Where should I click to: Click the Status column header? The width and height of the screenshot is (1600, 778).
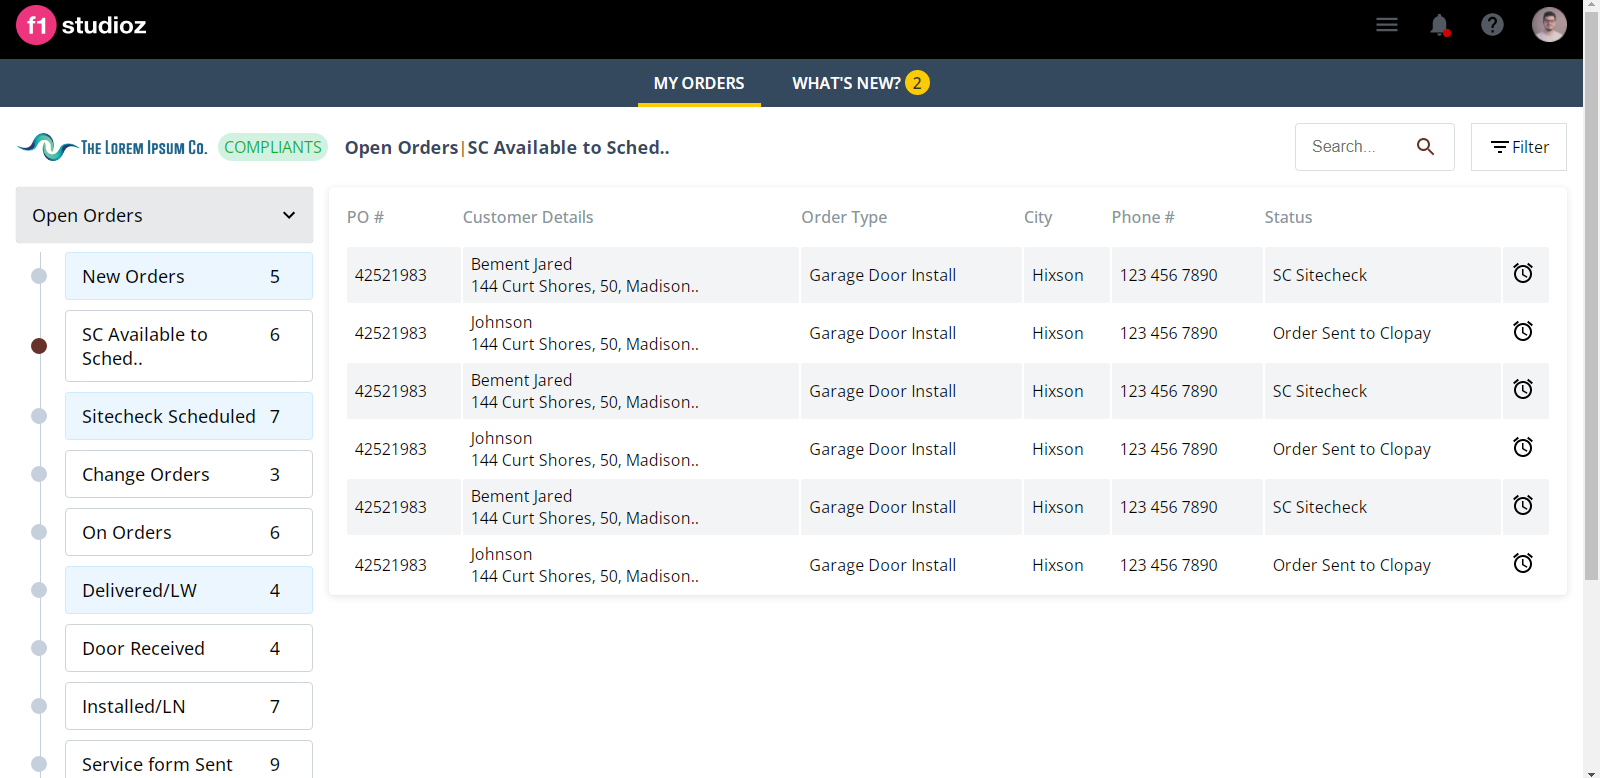pos(1288,217)
